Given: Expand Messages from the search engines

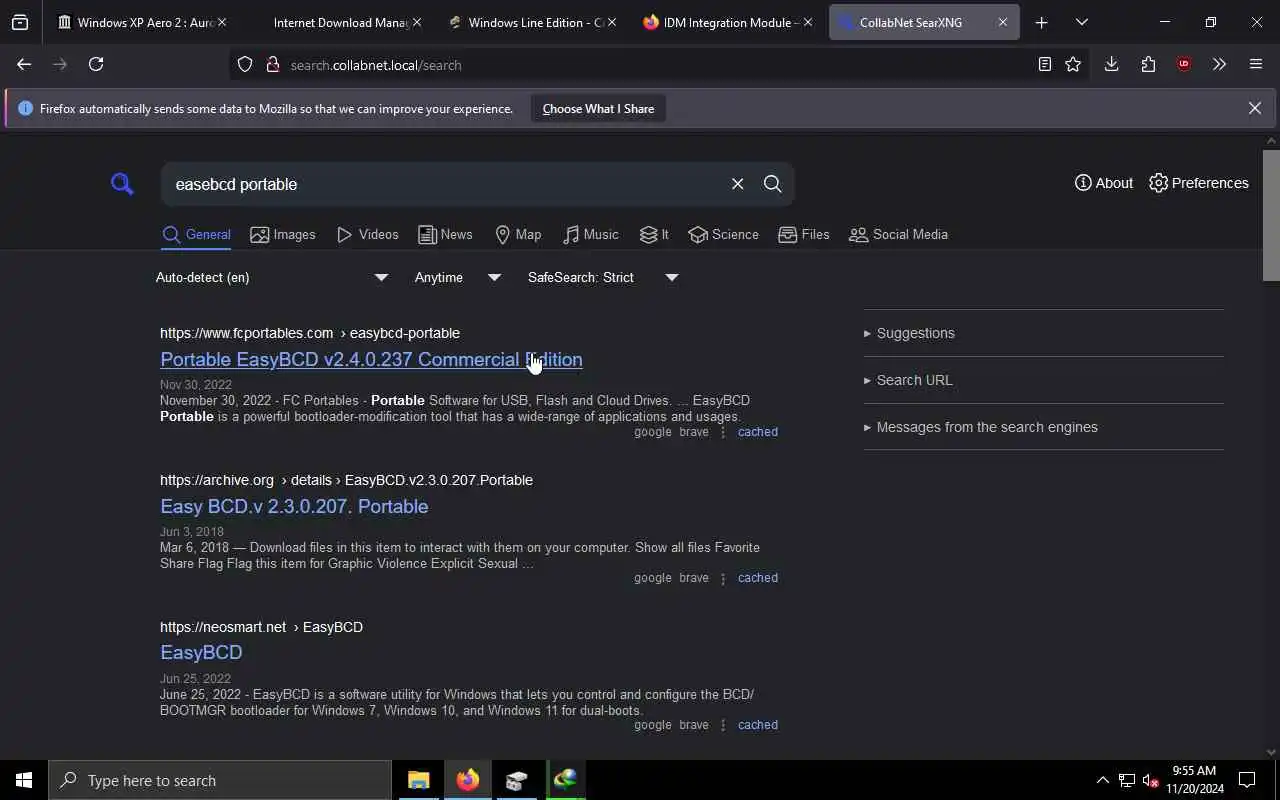Looking at the screenshot, I should click(x=980, y=427).
